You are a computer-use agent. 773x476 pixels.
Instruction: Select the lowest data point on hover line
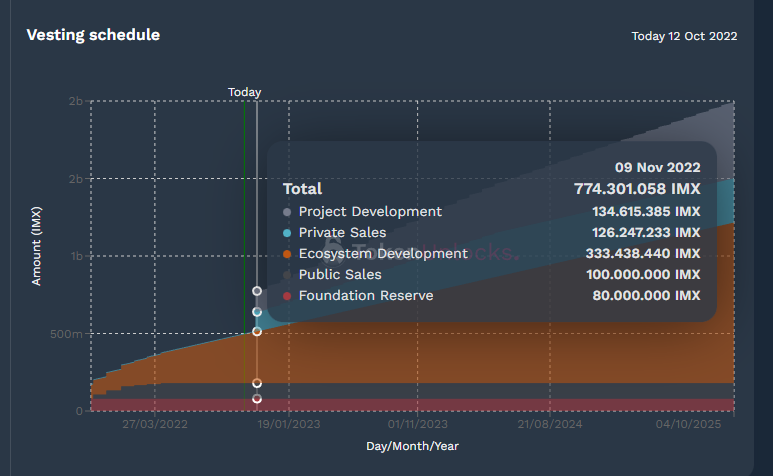(x=257, y=399)
